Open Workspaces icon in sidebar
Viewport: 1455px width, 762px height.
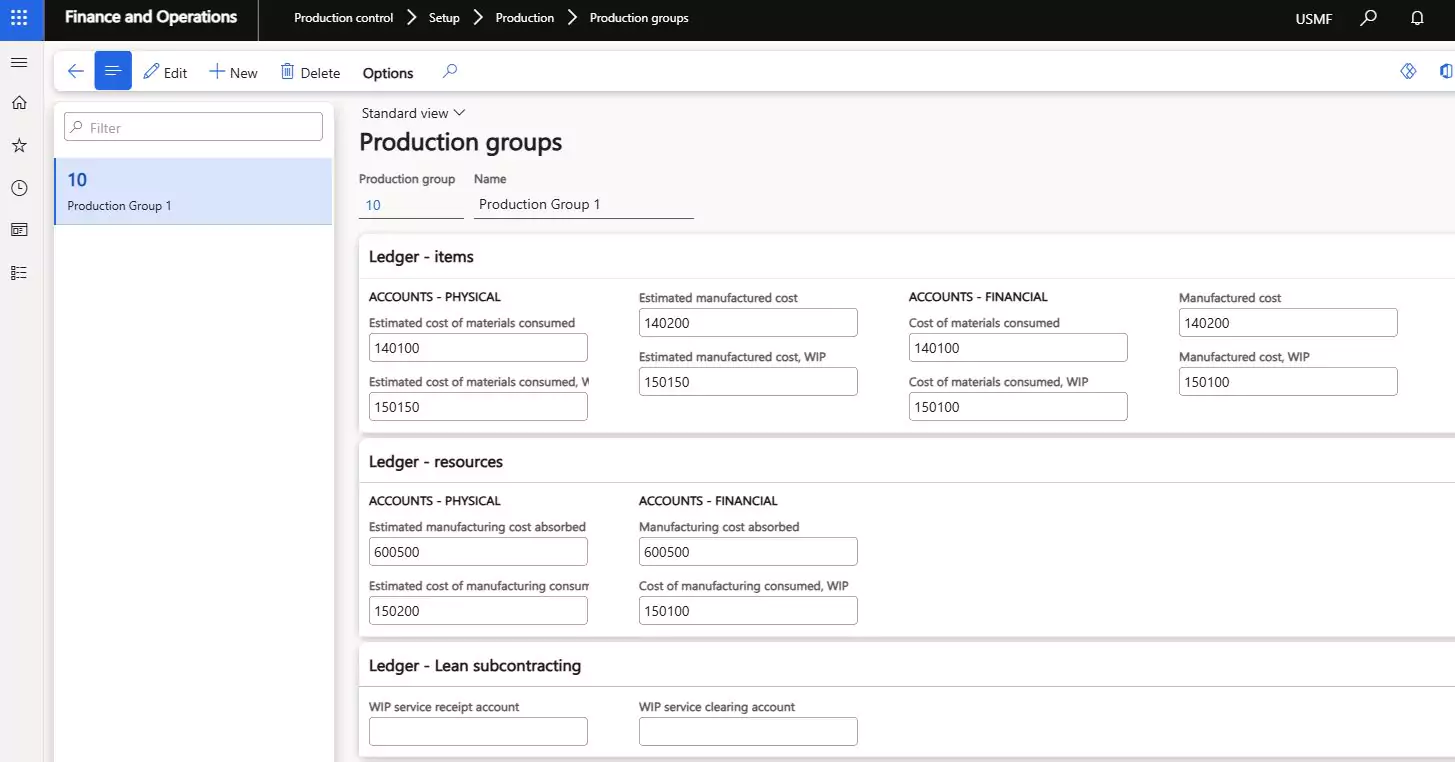coord(19,230)
